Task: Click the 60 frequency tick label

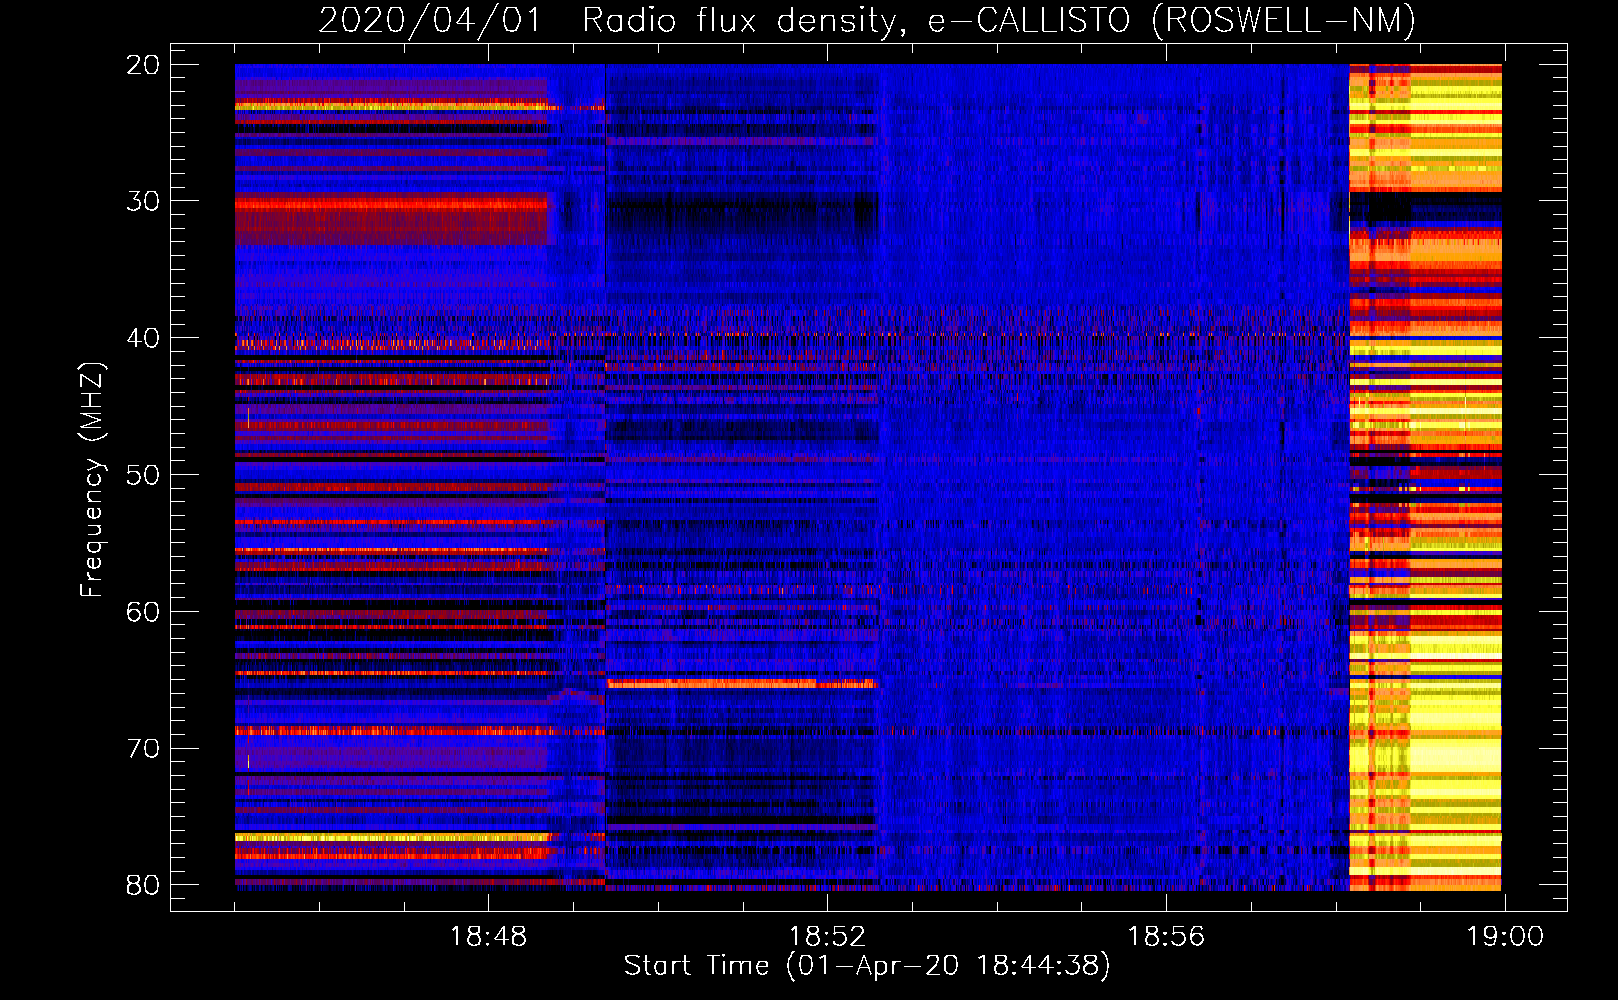Action: click(x=143, y=612)
